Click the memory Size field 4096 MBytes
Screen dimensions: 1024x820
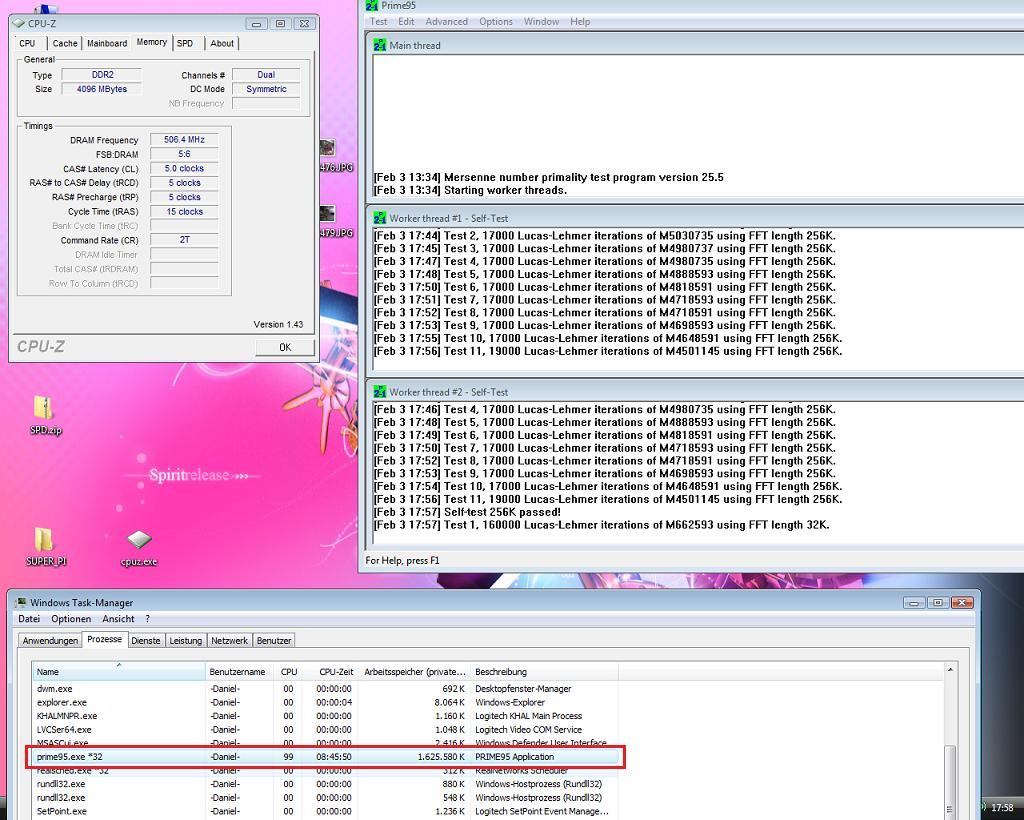(102, 89)
